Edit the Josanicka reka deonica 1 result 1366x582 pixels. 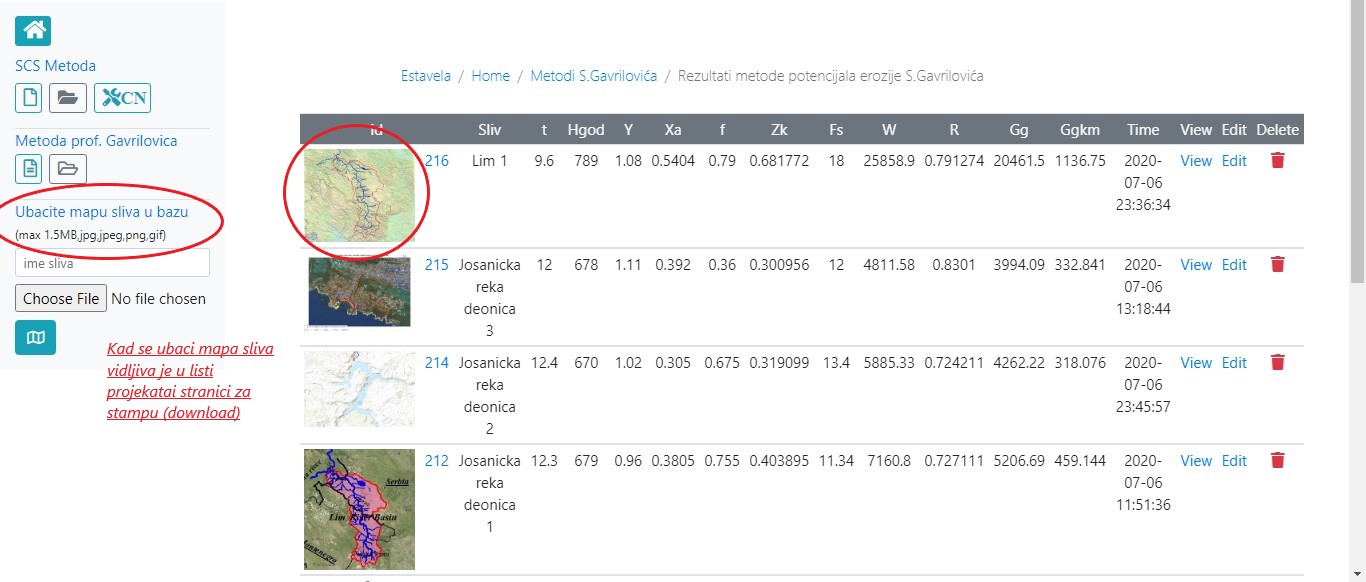[1235, 461]
